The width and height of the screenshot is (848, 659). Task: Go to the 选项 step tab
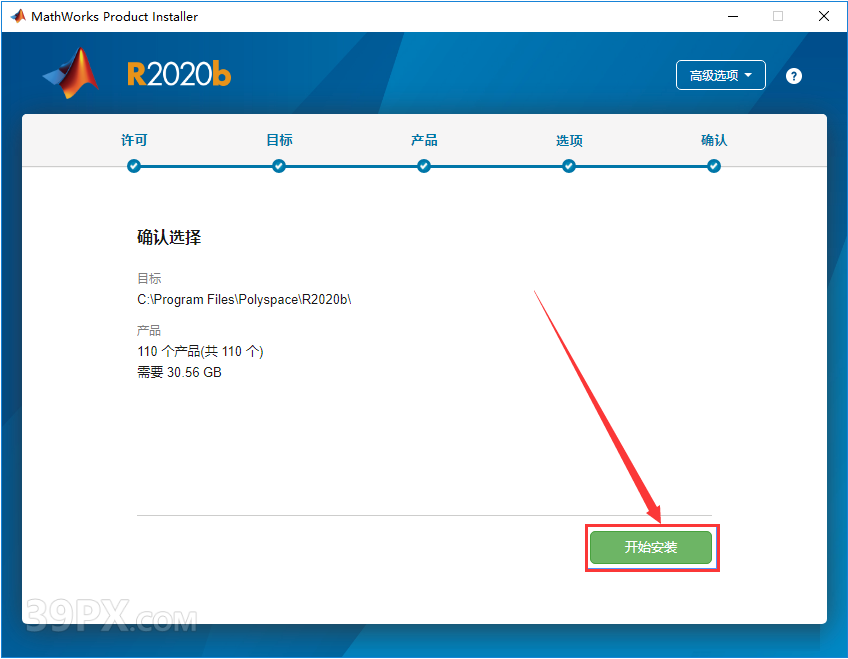coord(569,141)
